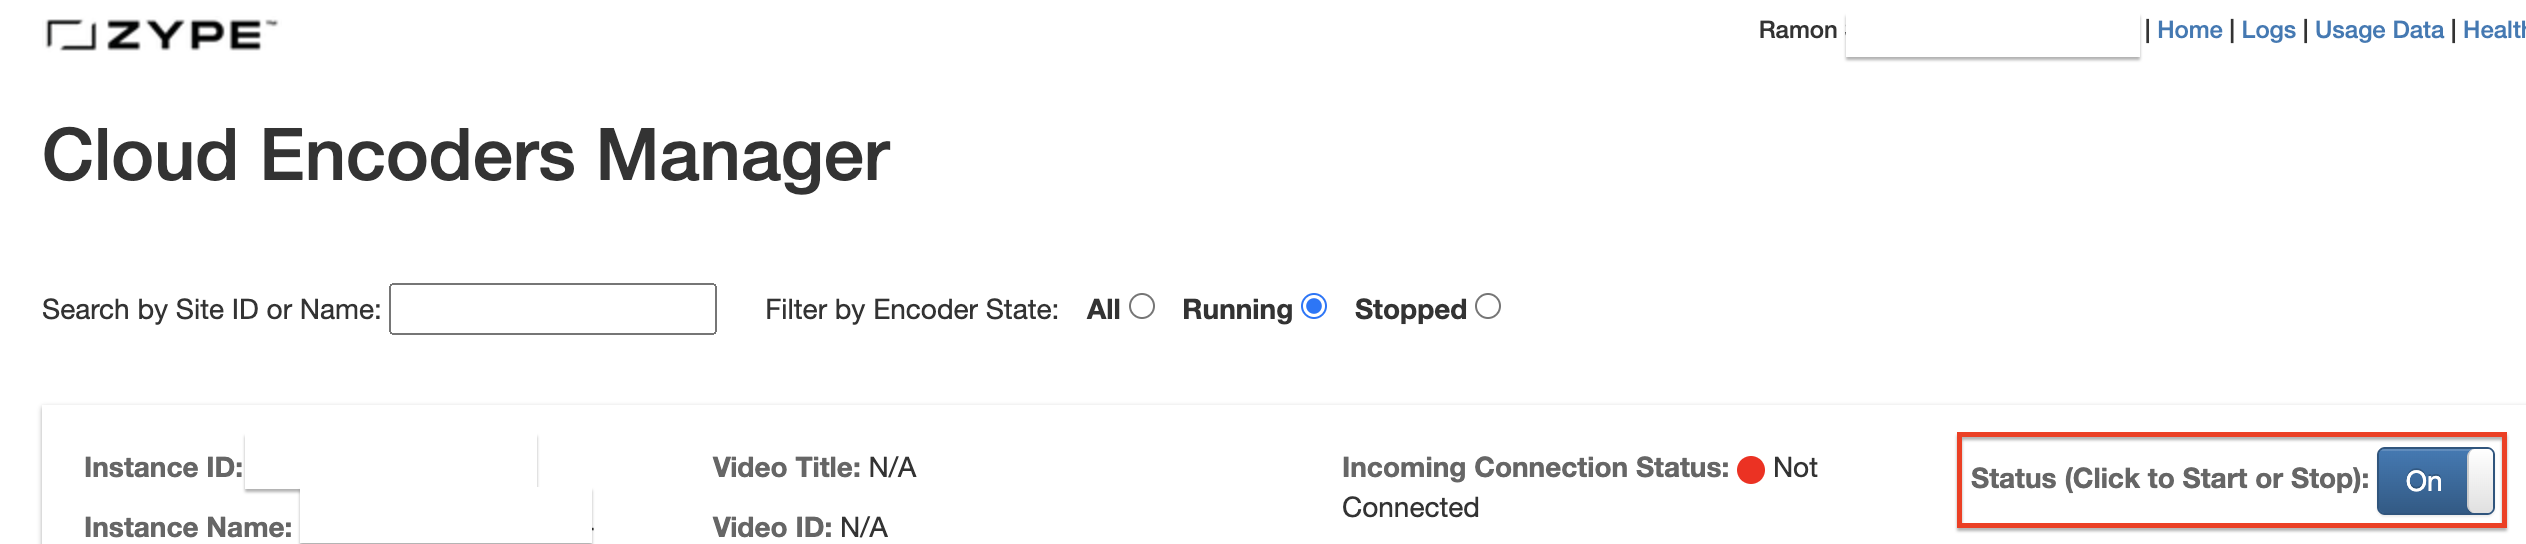Go to Usage Data
The height and width of the screenshot is (544, 2526).
coord(2379,30)
